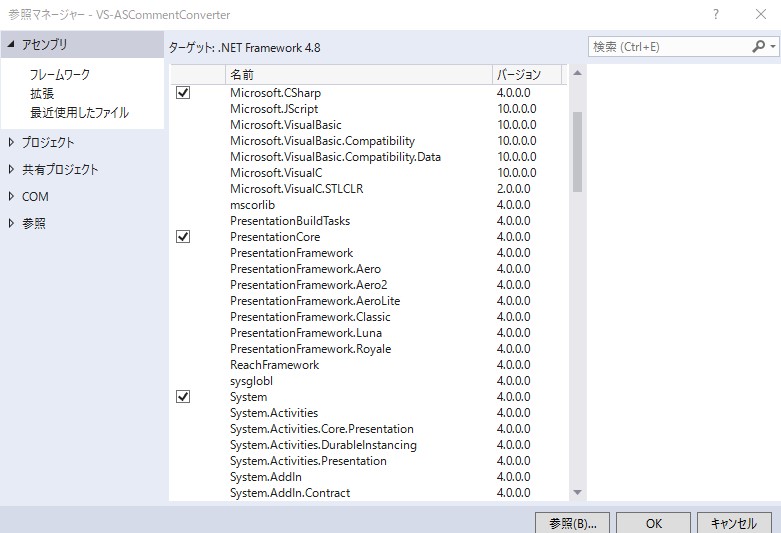Click Microsoft.CSharp assembly name
The image size is (781, 533).
click(275, 93)
